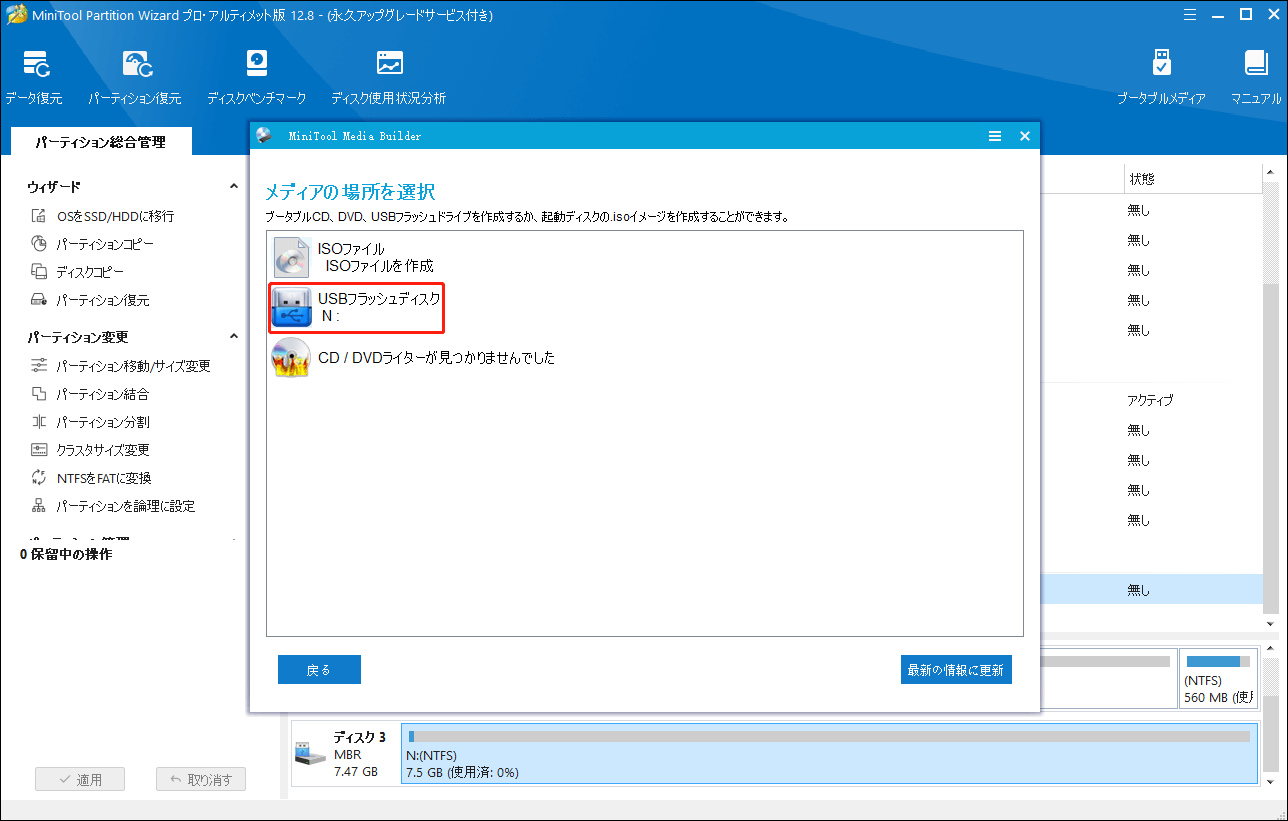Image resolution: width=1288 pixels, height=821 pixels.
Task: Click the ディスク 3 drive icon
Action: coord(308,754)
